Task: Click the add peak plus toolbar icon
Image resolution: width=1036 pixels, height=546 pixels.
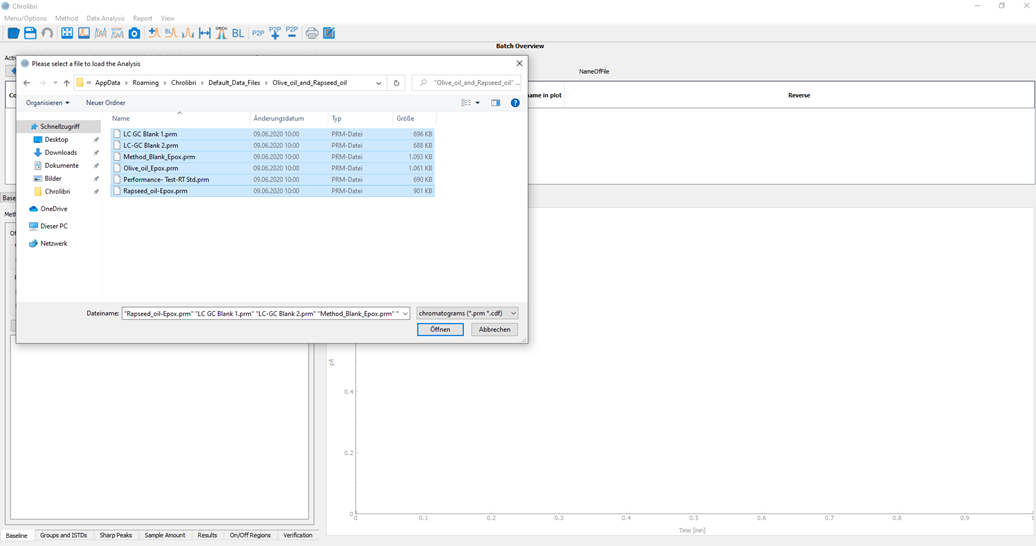Action: [x=154, y=32]
